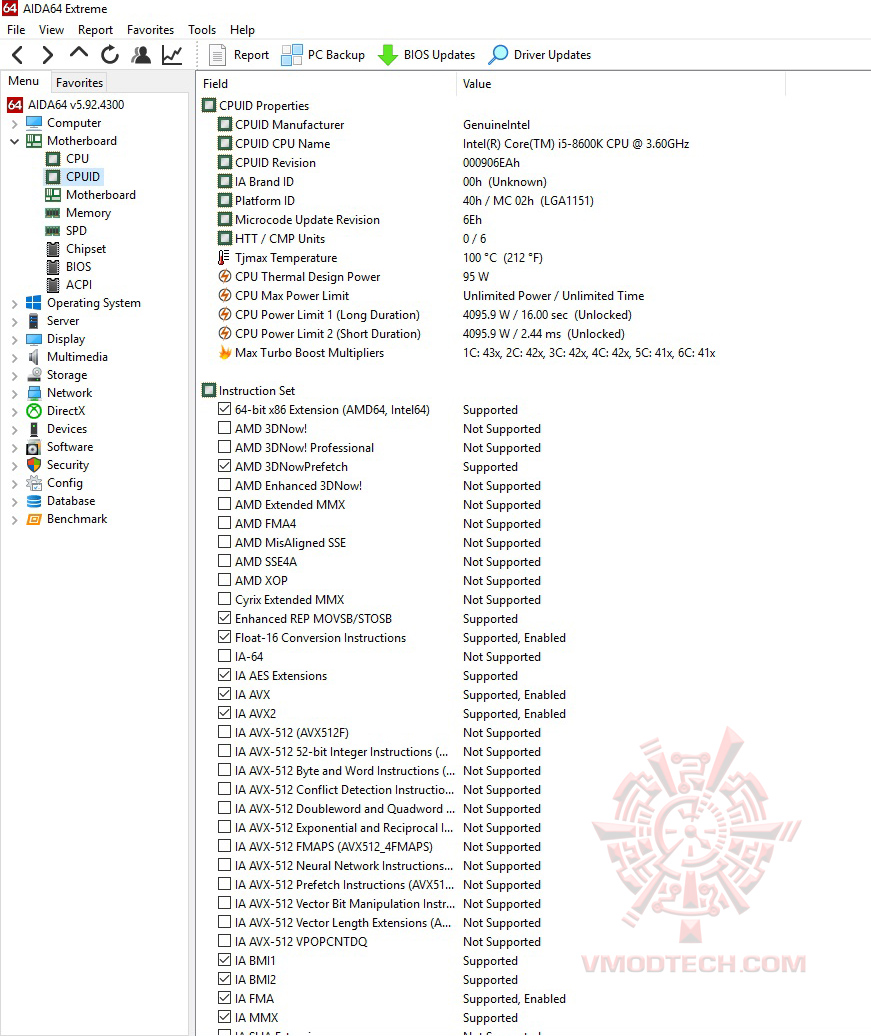Select the SPD tree item

pyautogui.click(x=76, y=231)
